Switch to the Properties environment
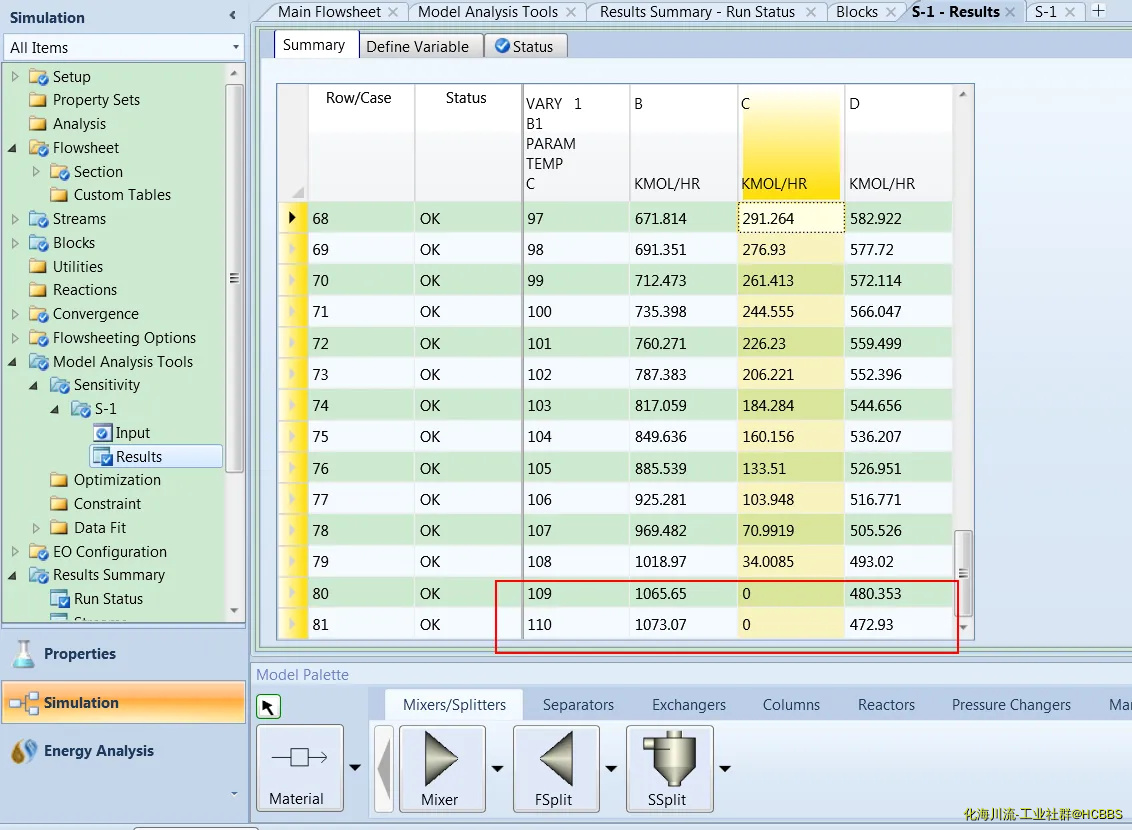 tap(123, 654)
